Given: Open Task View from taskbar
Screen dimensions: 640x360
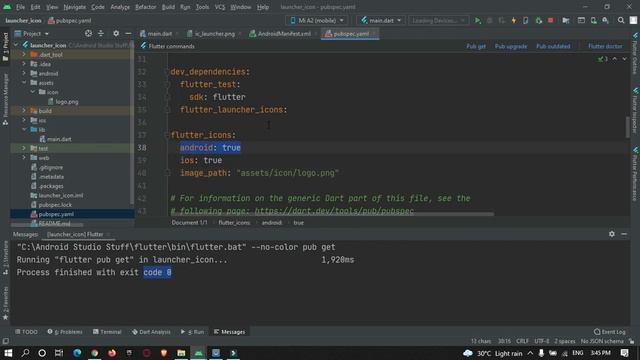Looking at the screenshot, I should [x=59, y=353].
